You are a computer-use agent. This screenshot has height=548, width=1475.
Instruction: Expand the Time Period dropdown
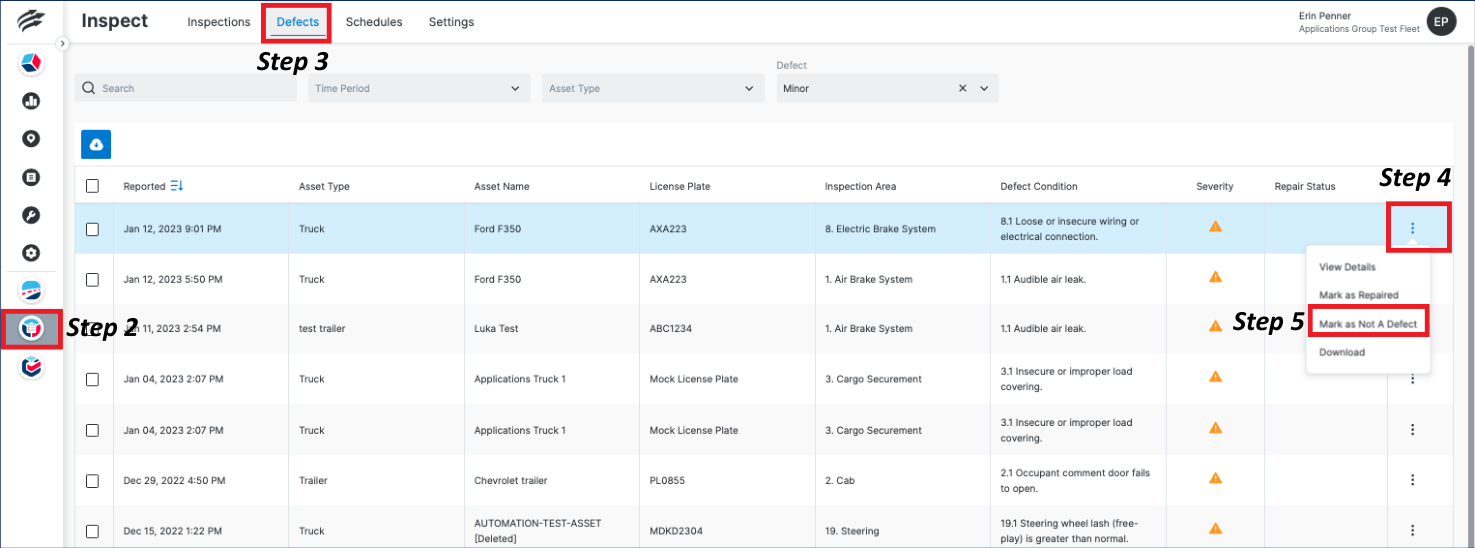pos(419,88)
